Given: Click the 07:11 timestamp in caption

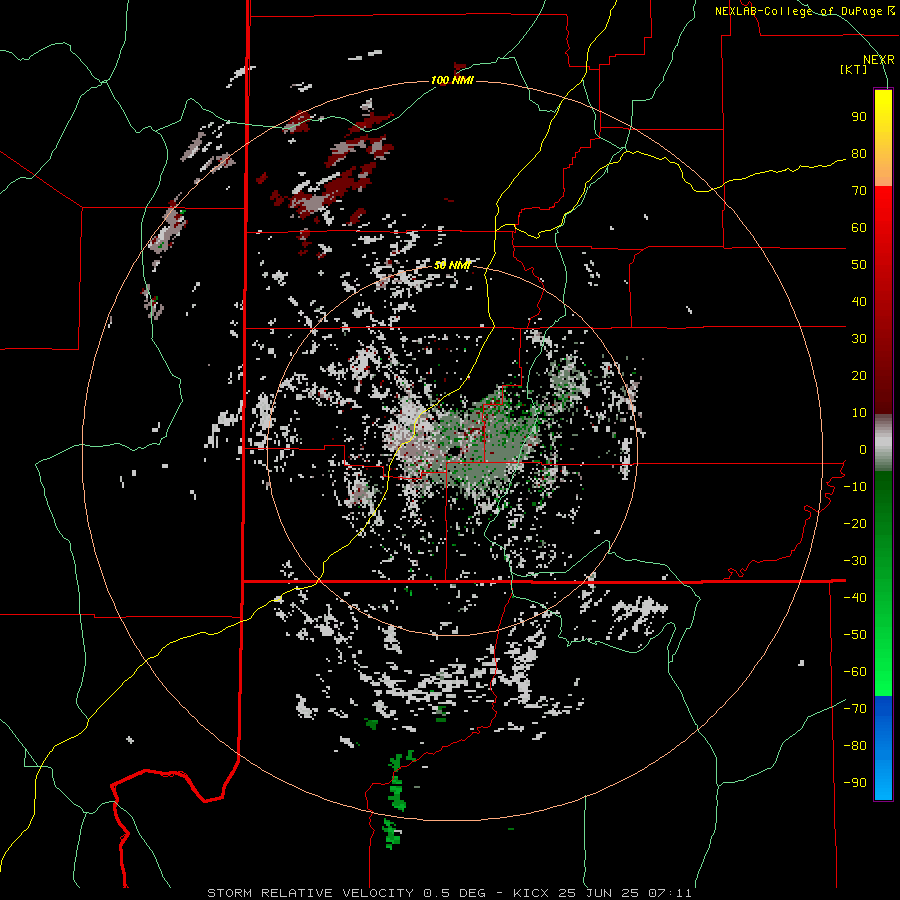Looking at the screenshot, I should coord(669,893).
